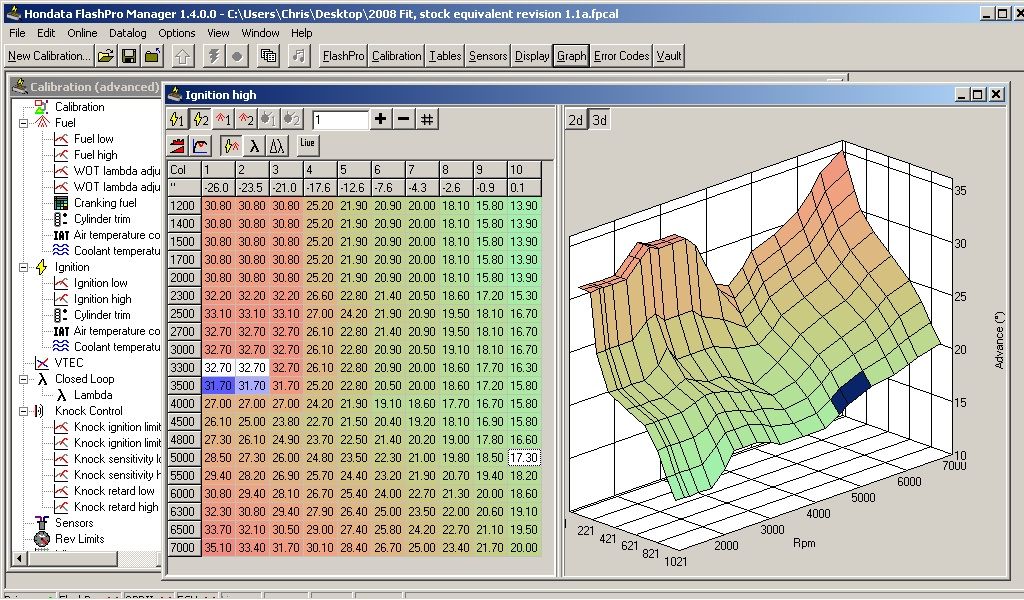1024x600 pixels.
Task: Click the New Calibration button
Action: [x=49, y=56]
